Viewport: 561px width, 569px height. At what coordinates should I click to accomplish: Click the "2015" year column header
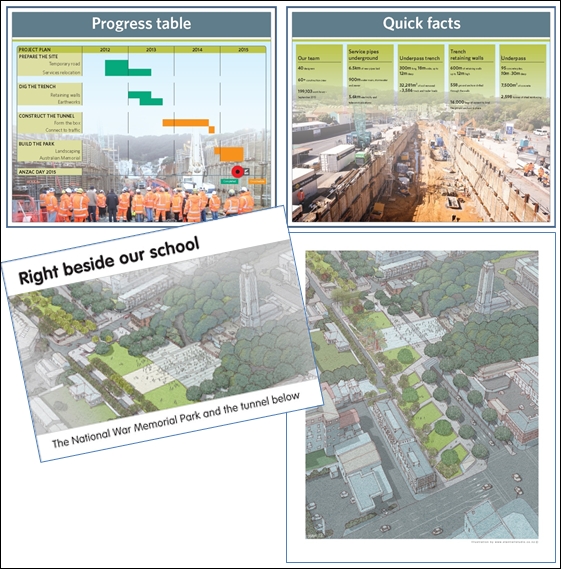243,50
